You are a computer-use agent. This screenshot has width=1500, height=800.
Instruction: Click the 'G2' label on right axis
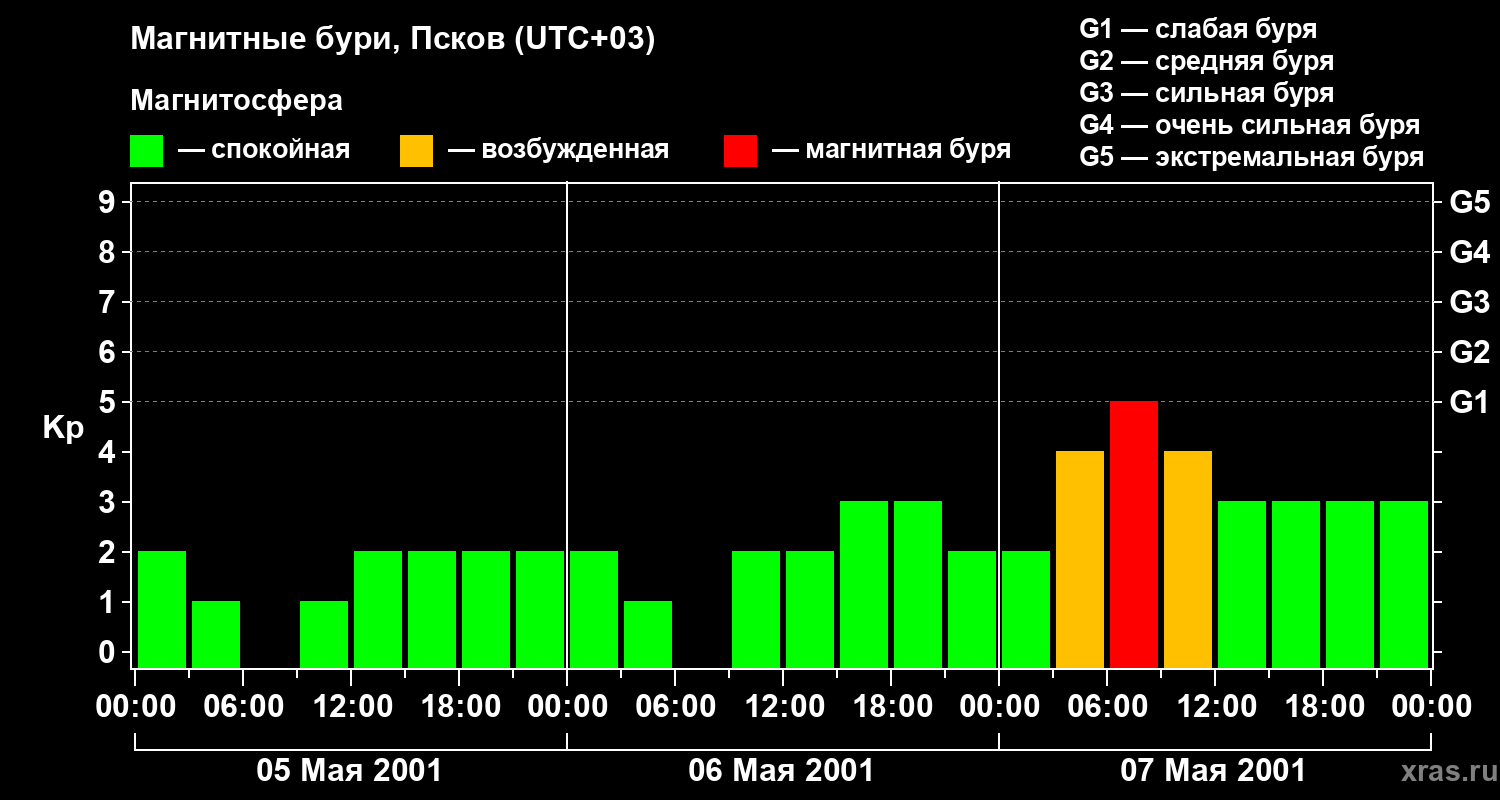(1469, 352)
